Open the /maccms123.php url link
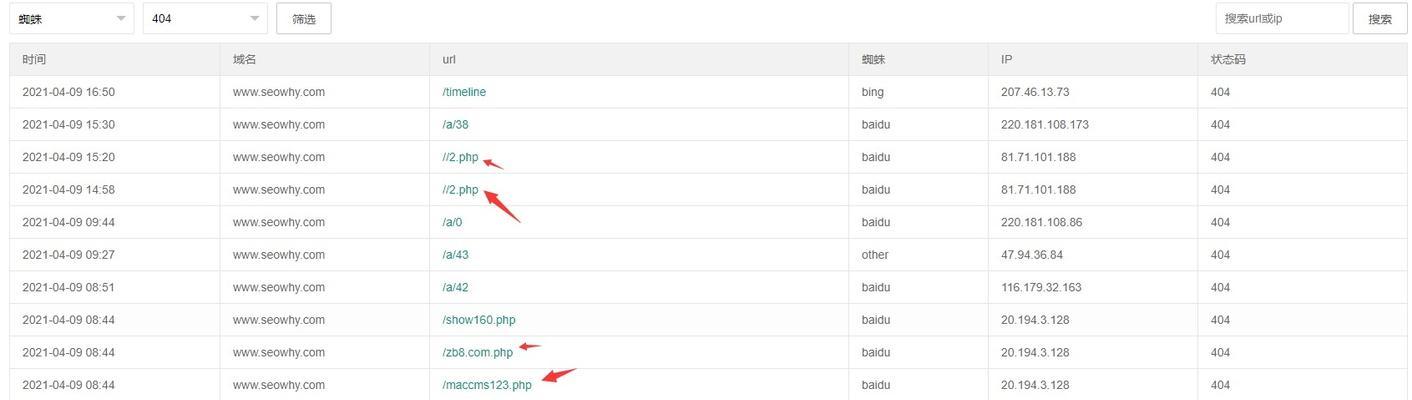Image resolution: width=1412 pixels, height=400 pixels. [487, 385]
